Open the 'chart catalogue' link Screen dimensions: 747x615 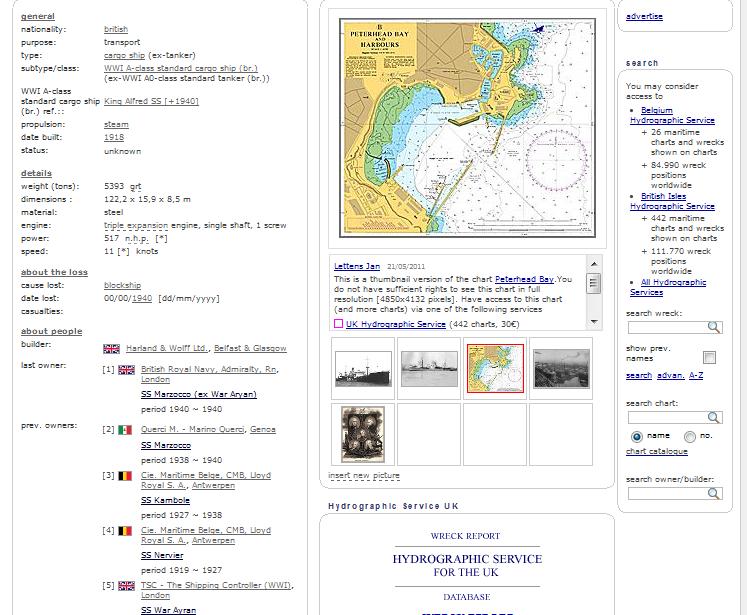coord(656,451)
